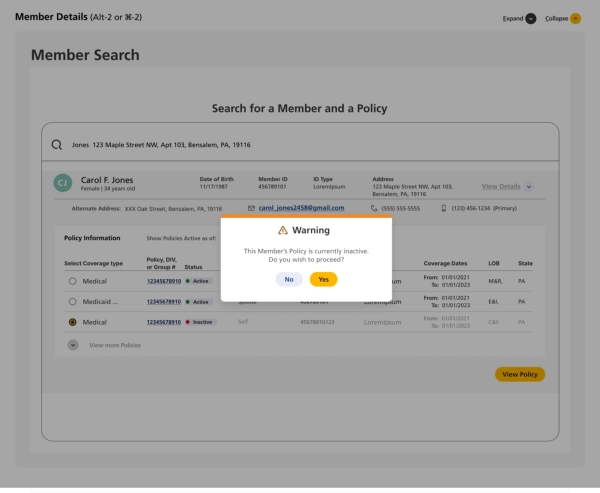Select the first Medical coverage radio button
This screenshot has width=600, height=493.
point(72,281)
